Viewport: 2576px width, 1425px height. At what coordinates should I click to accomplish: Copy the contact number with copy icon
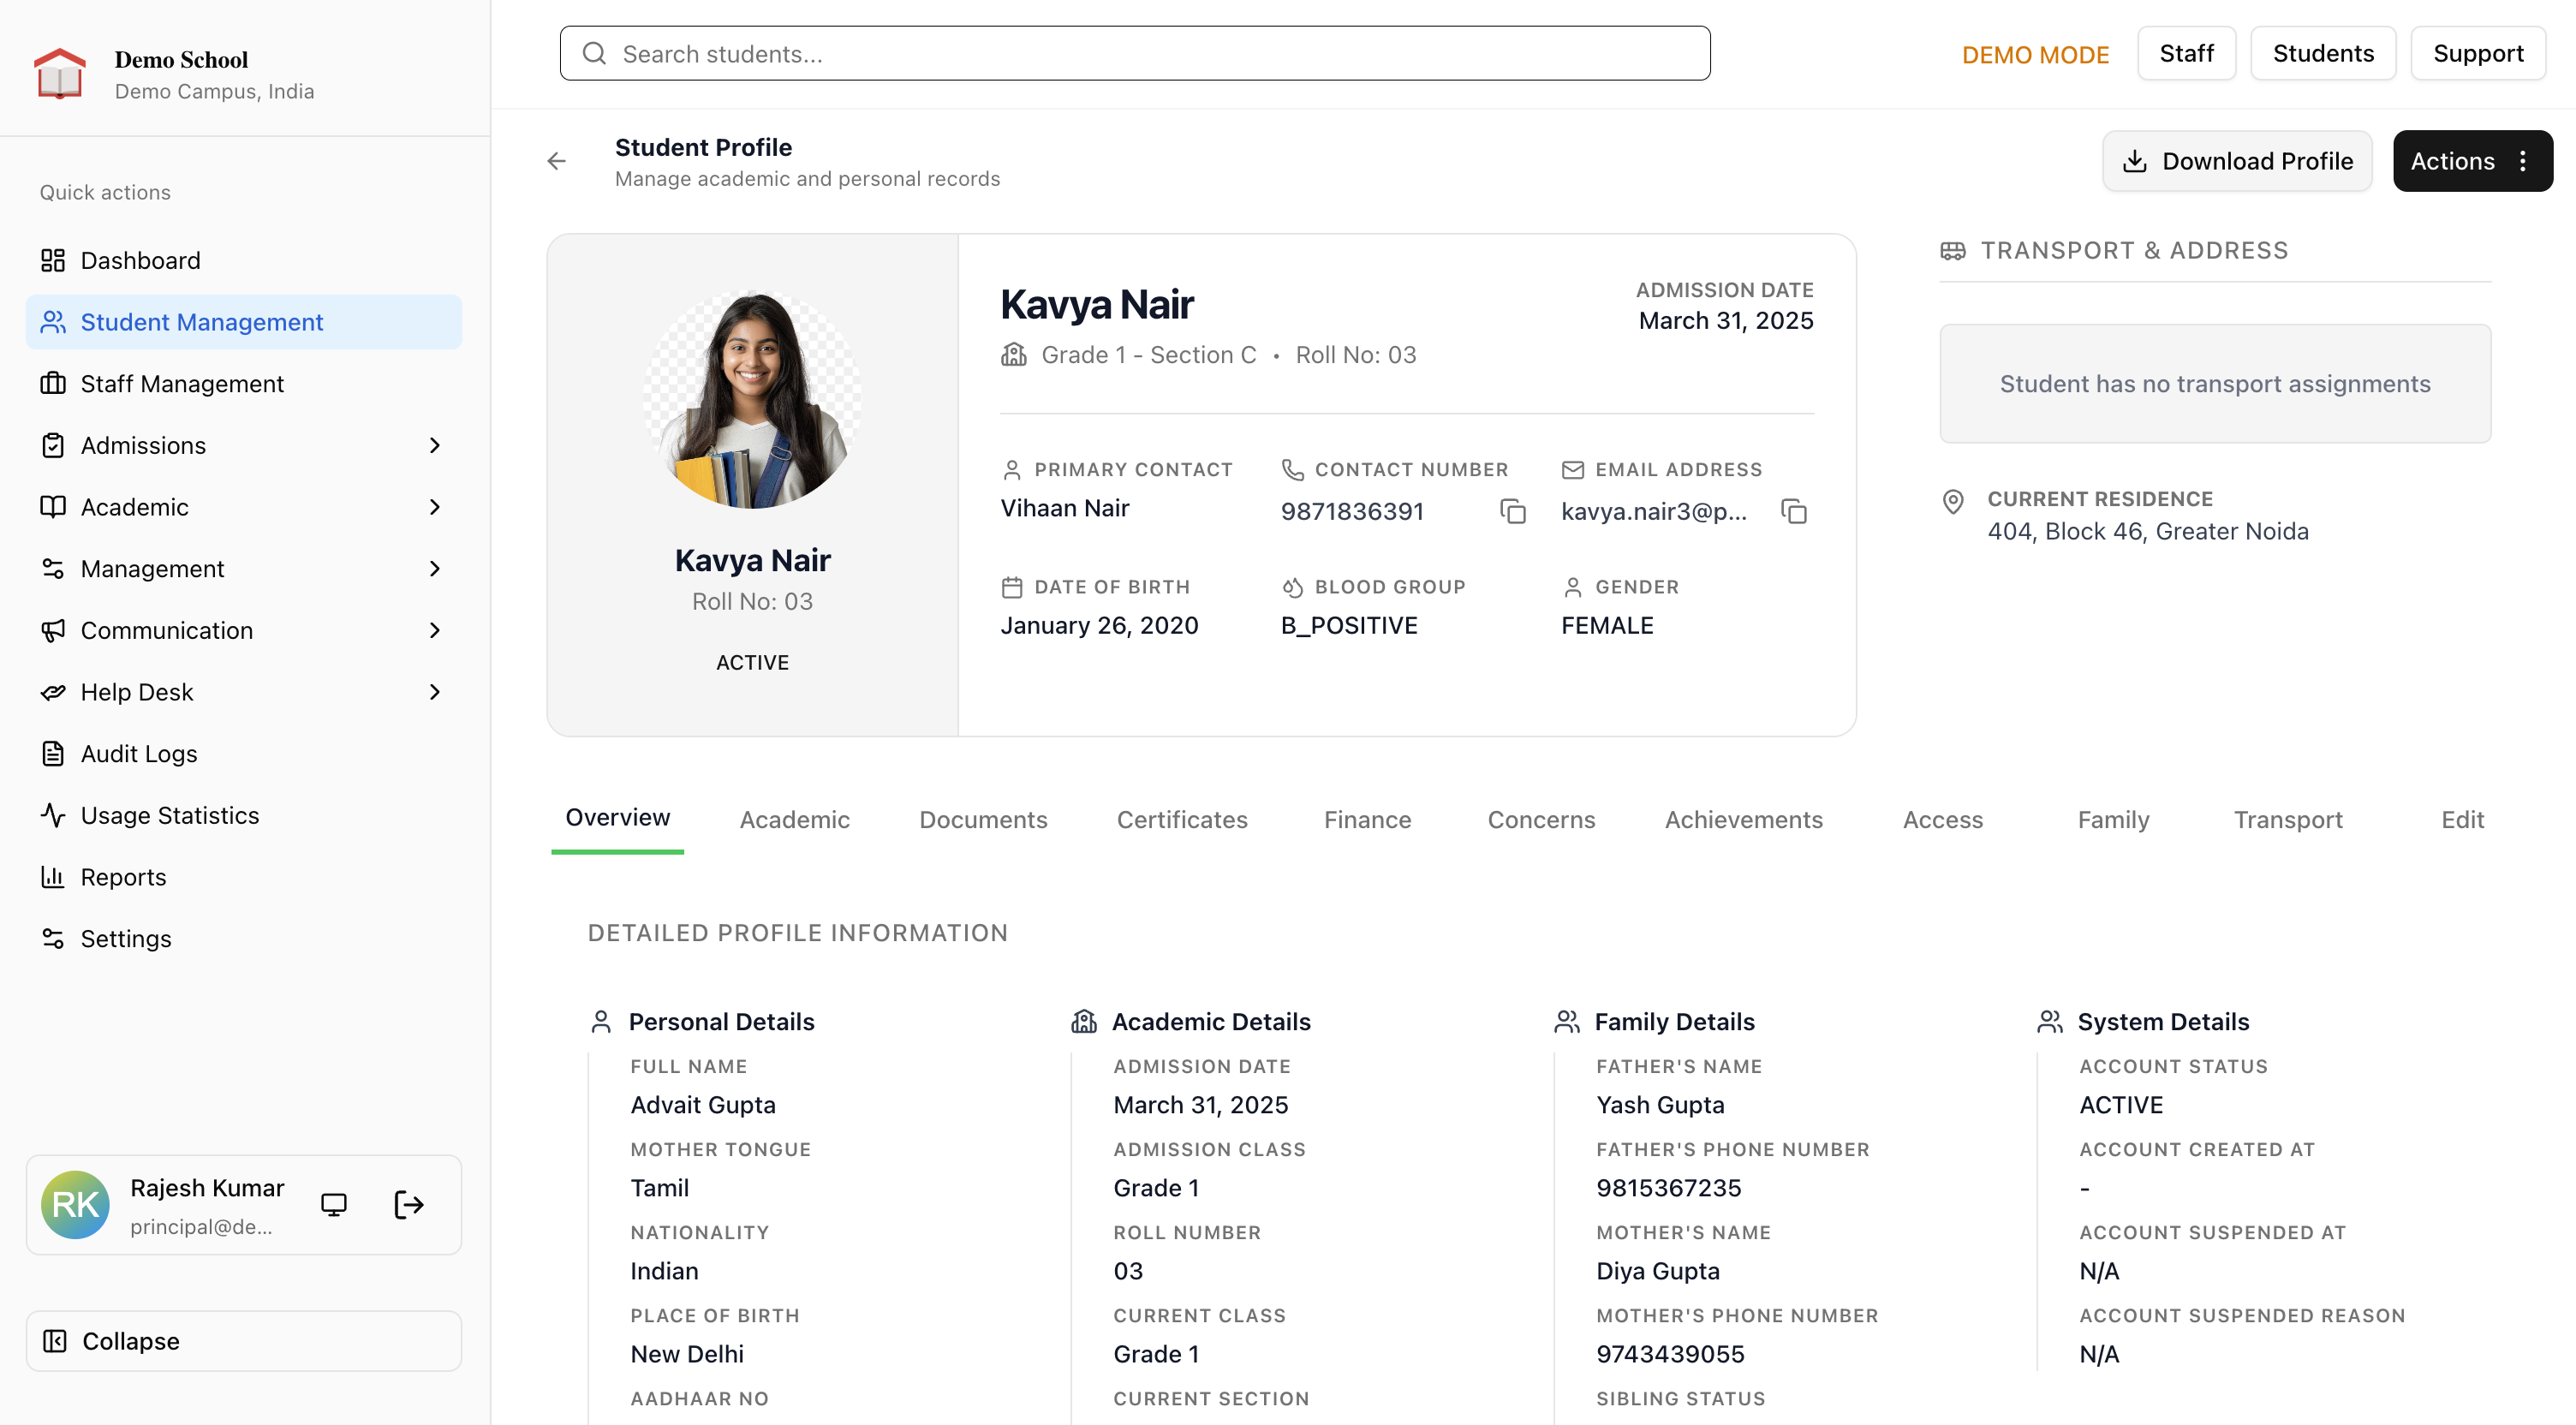pyautogui.click(x=1513, y=512)
